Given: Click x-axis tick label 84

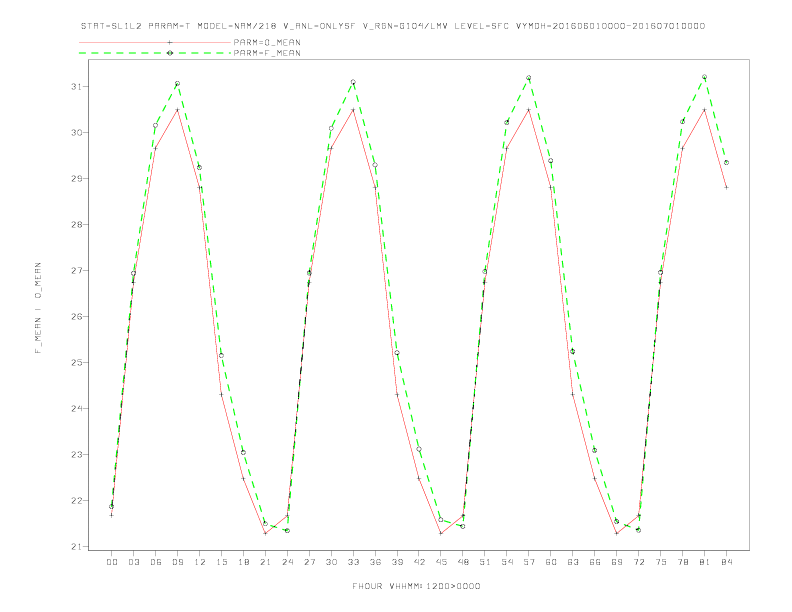Looking at the screenshot, I should (x=727, y=562).
